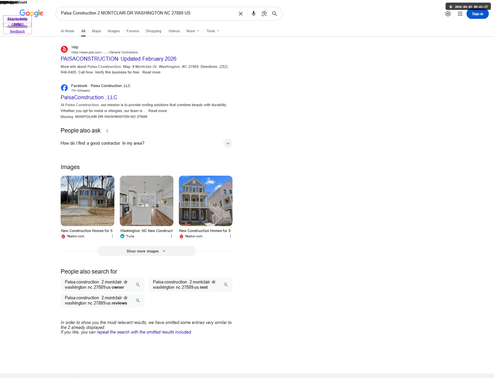Open People also ask options menu

pos(107,131)
